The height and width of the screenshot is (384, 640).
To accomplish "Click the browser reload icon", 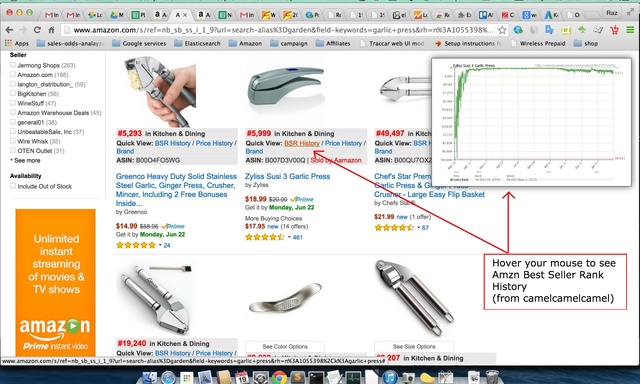I will point(37,30).
